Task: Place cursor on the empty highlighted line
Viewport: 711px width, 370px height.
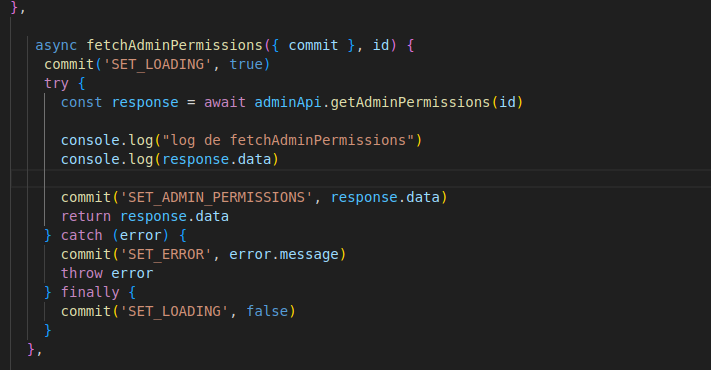Action: pos(360,178)
